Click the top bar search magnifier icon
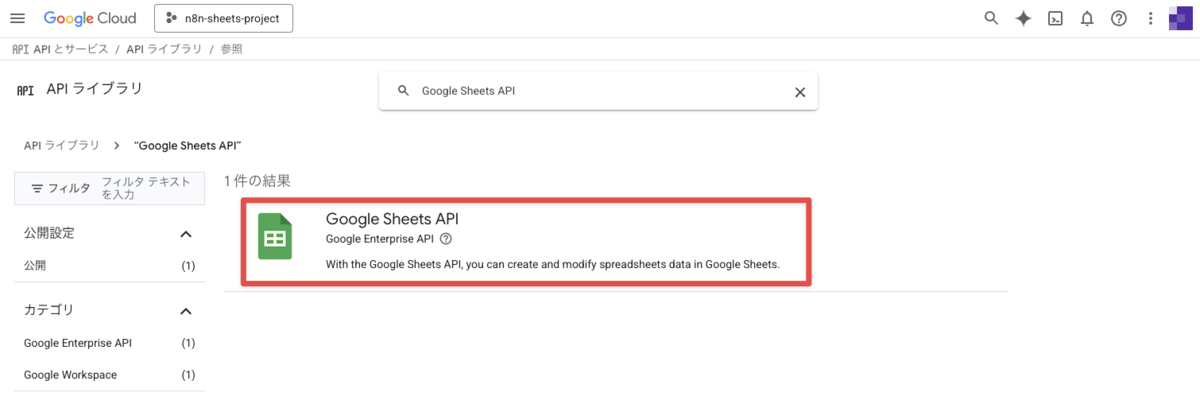1200x416 pixels. point(991,18)
